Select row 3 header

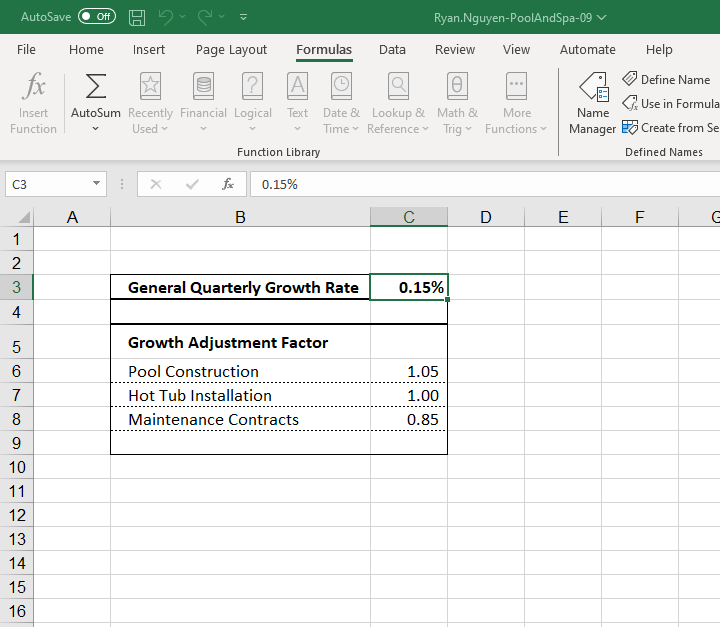(17, 287)
